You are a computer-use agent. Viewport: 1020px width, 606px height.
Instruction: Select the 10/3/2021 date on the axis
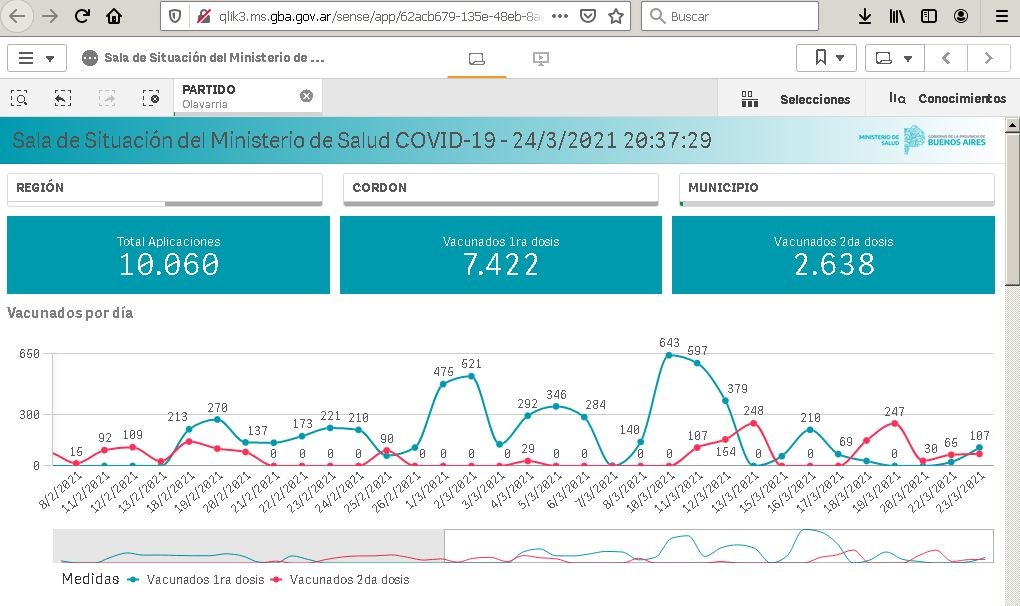pyautogui.click(x=651, y=492)
